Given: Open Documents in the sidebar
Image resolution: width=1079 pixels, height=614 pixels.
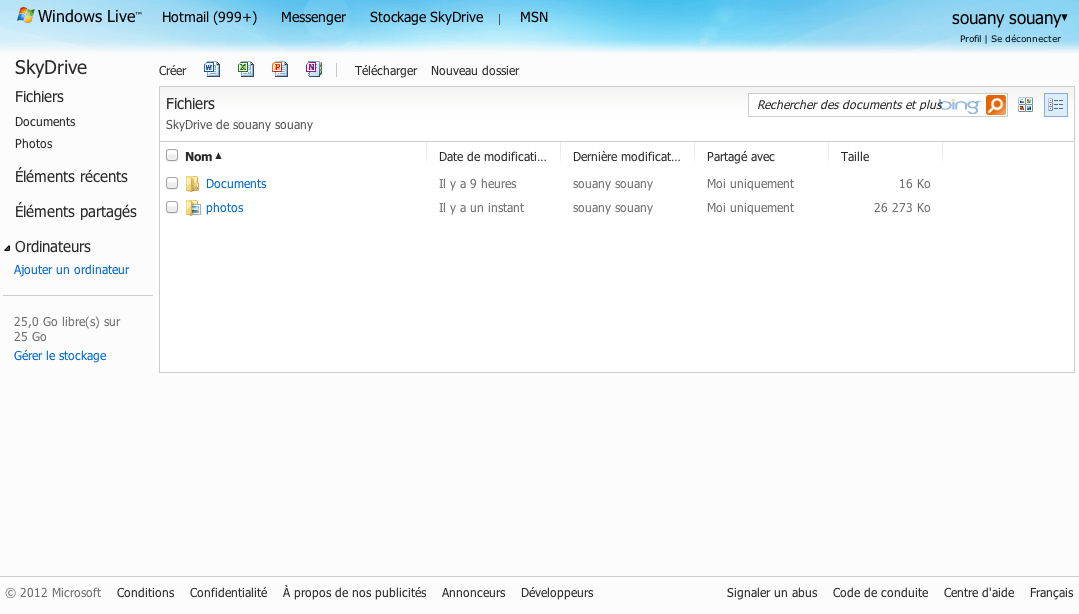Looking at the screenshot, I should [x=45, y=122].
